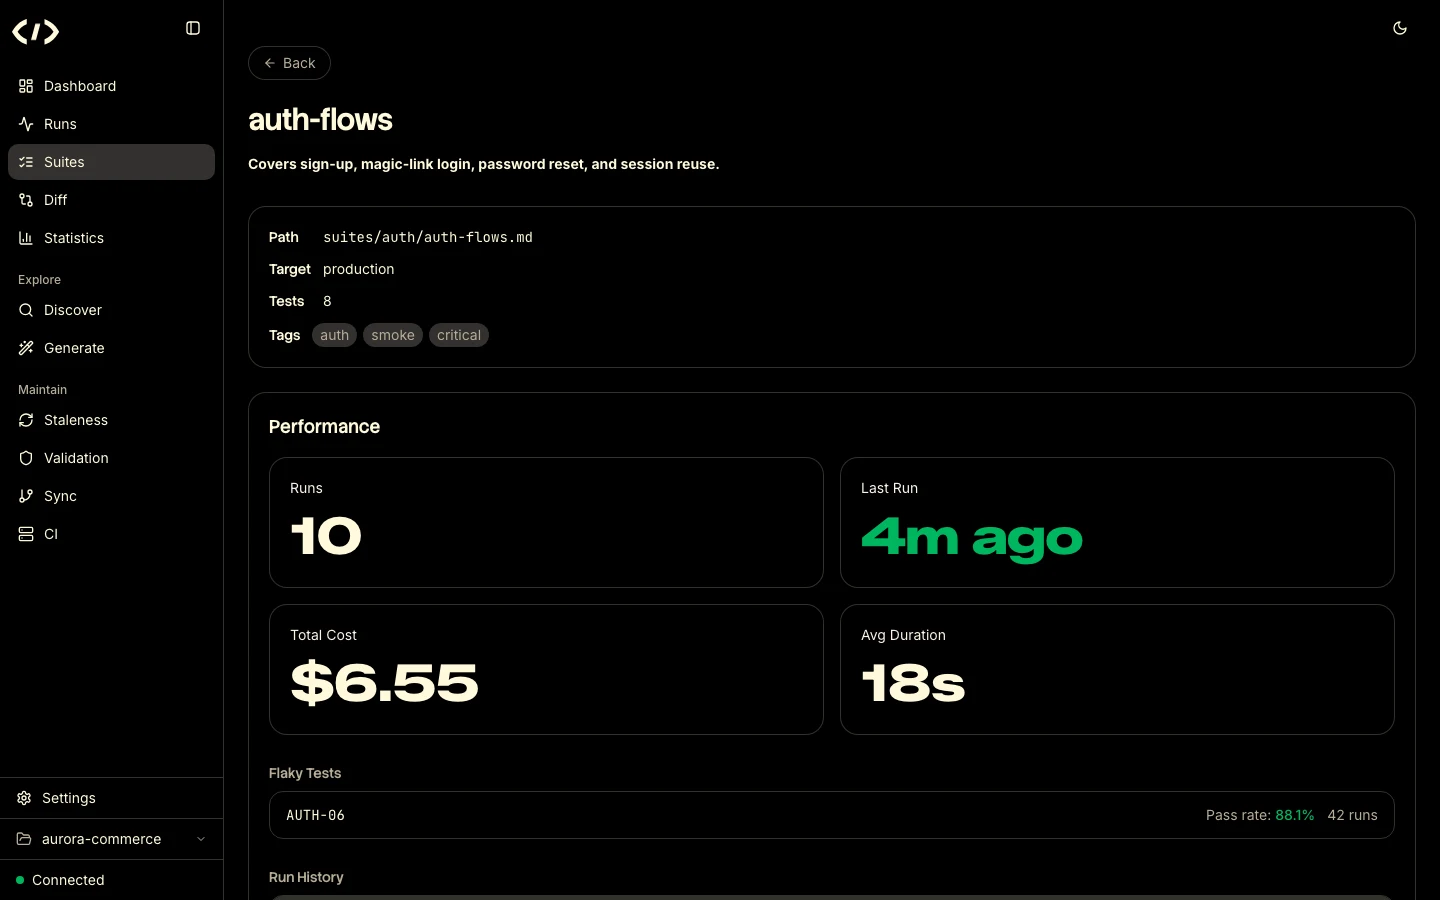The image size is (1440, 900).
Task: Toggle dark mode with the moon icon
Action: 1400,28
